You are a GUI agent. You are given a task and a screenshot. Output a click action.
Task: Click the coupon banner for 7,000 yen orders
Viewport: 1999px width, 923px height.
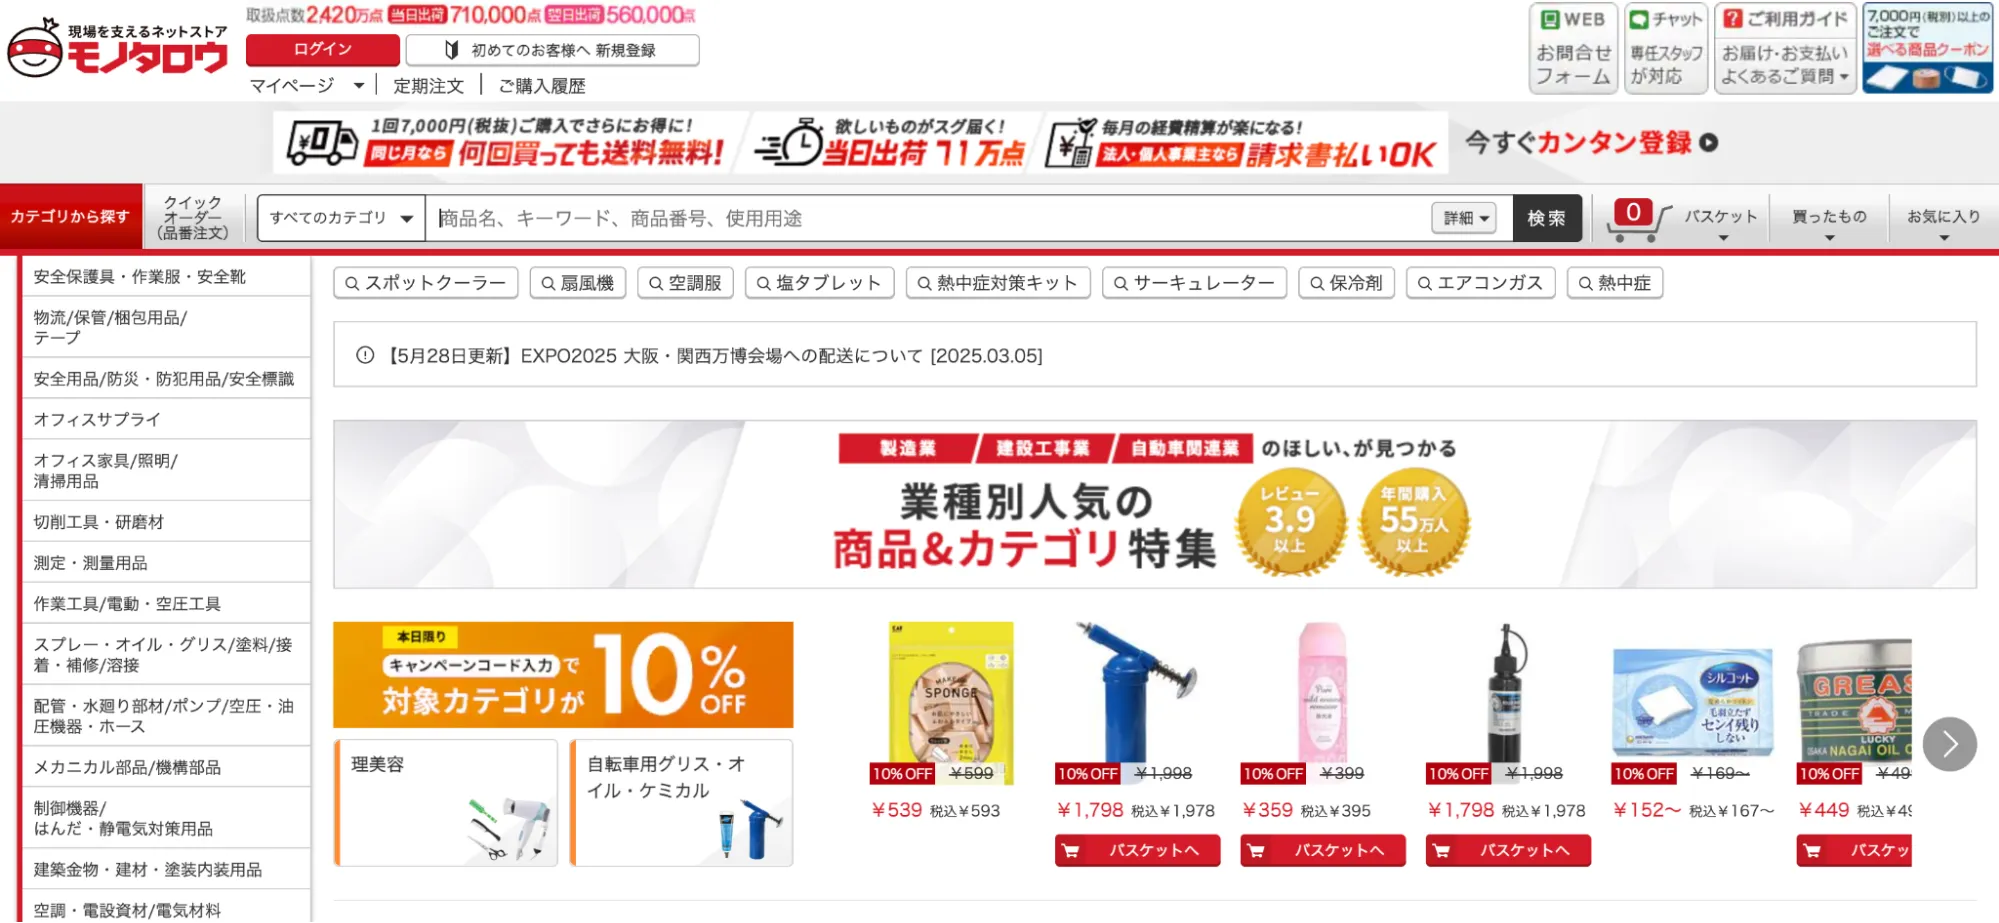[x=1927, y=48]
